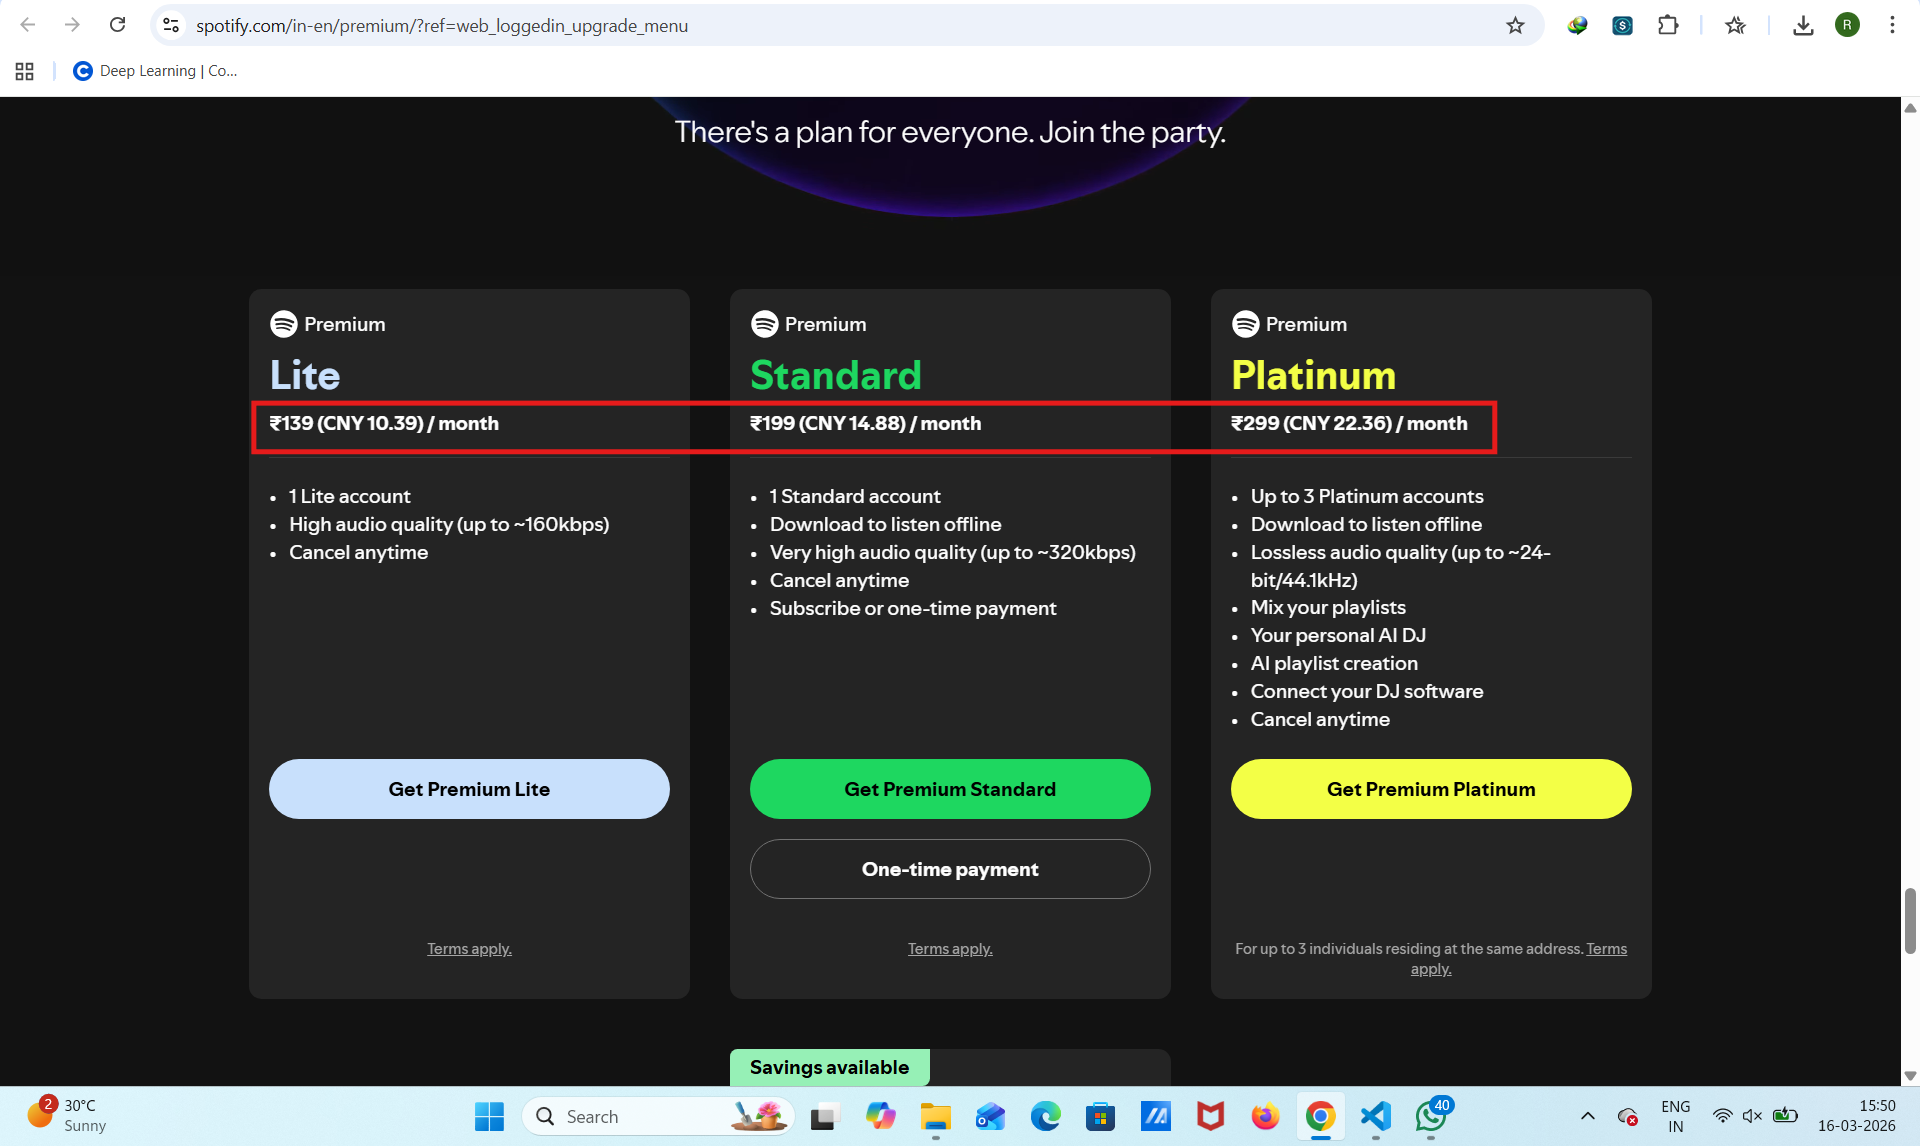Click "1 Standard account" feature text
The height and width of the screenshot is (1146, 1920).
pos(855,496)
